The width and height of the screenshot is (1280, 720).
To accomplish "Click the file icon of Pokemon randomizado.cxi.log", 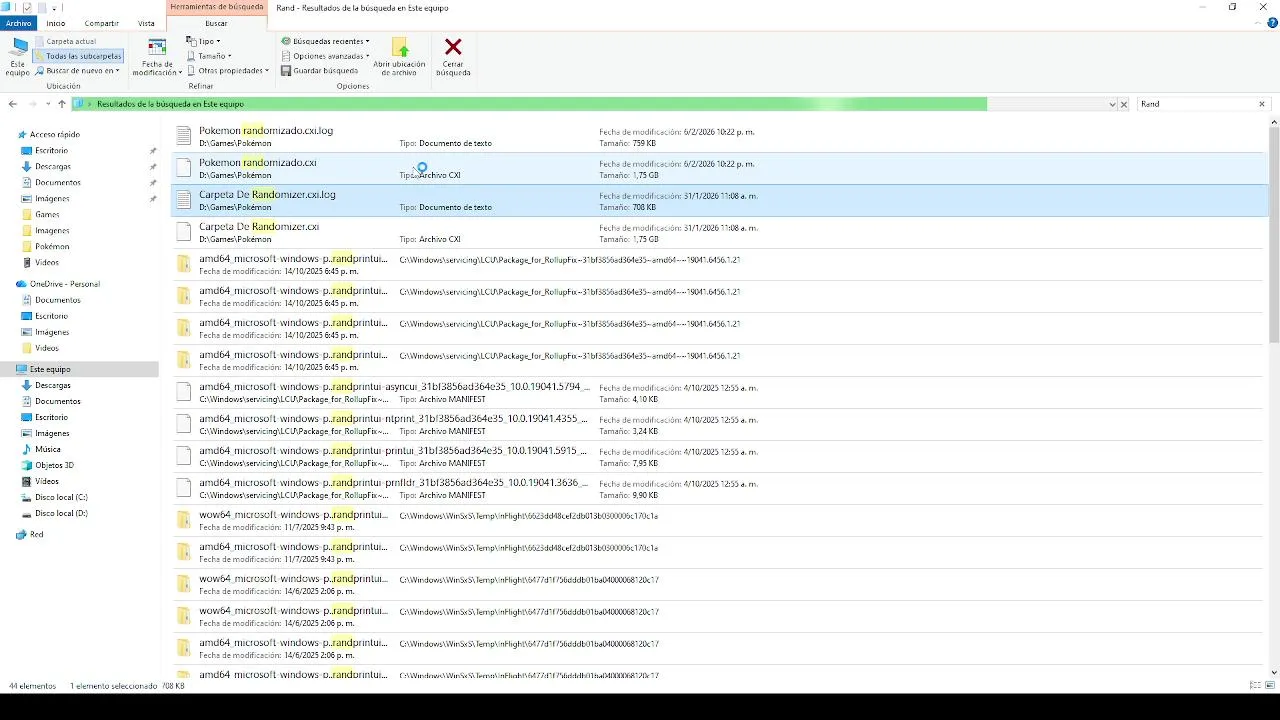I will [x=183, y=136].
